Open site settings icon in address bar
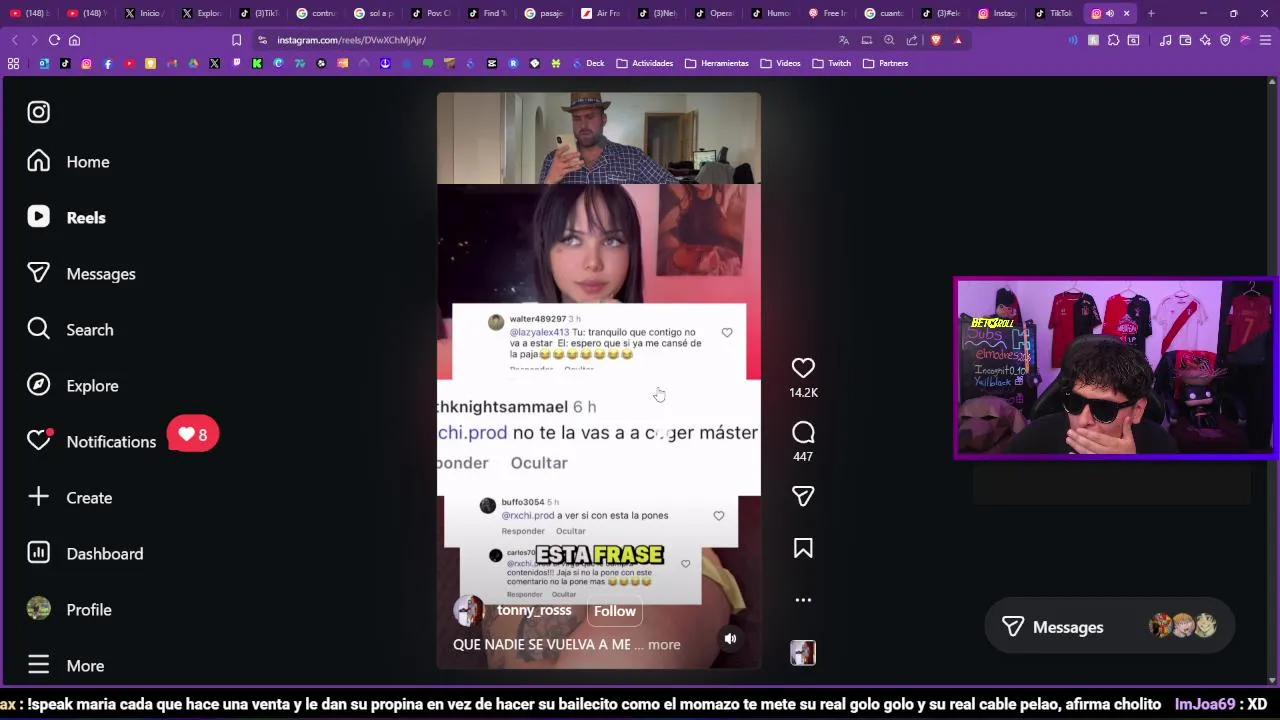 click(262, 40)
